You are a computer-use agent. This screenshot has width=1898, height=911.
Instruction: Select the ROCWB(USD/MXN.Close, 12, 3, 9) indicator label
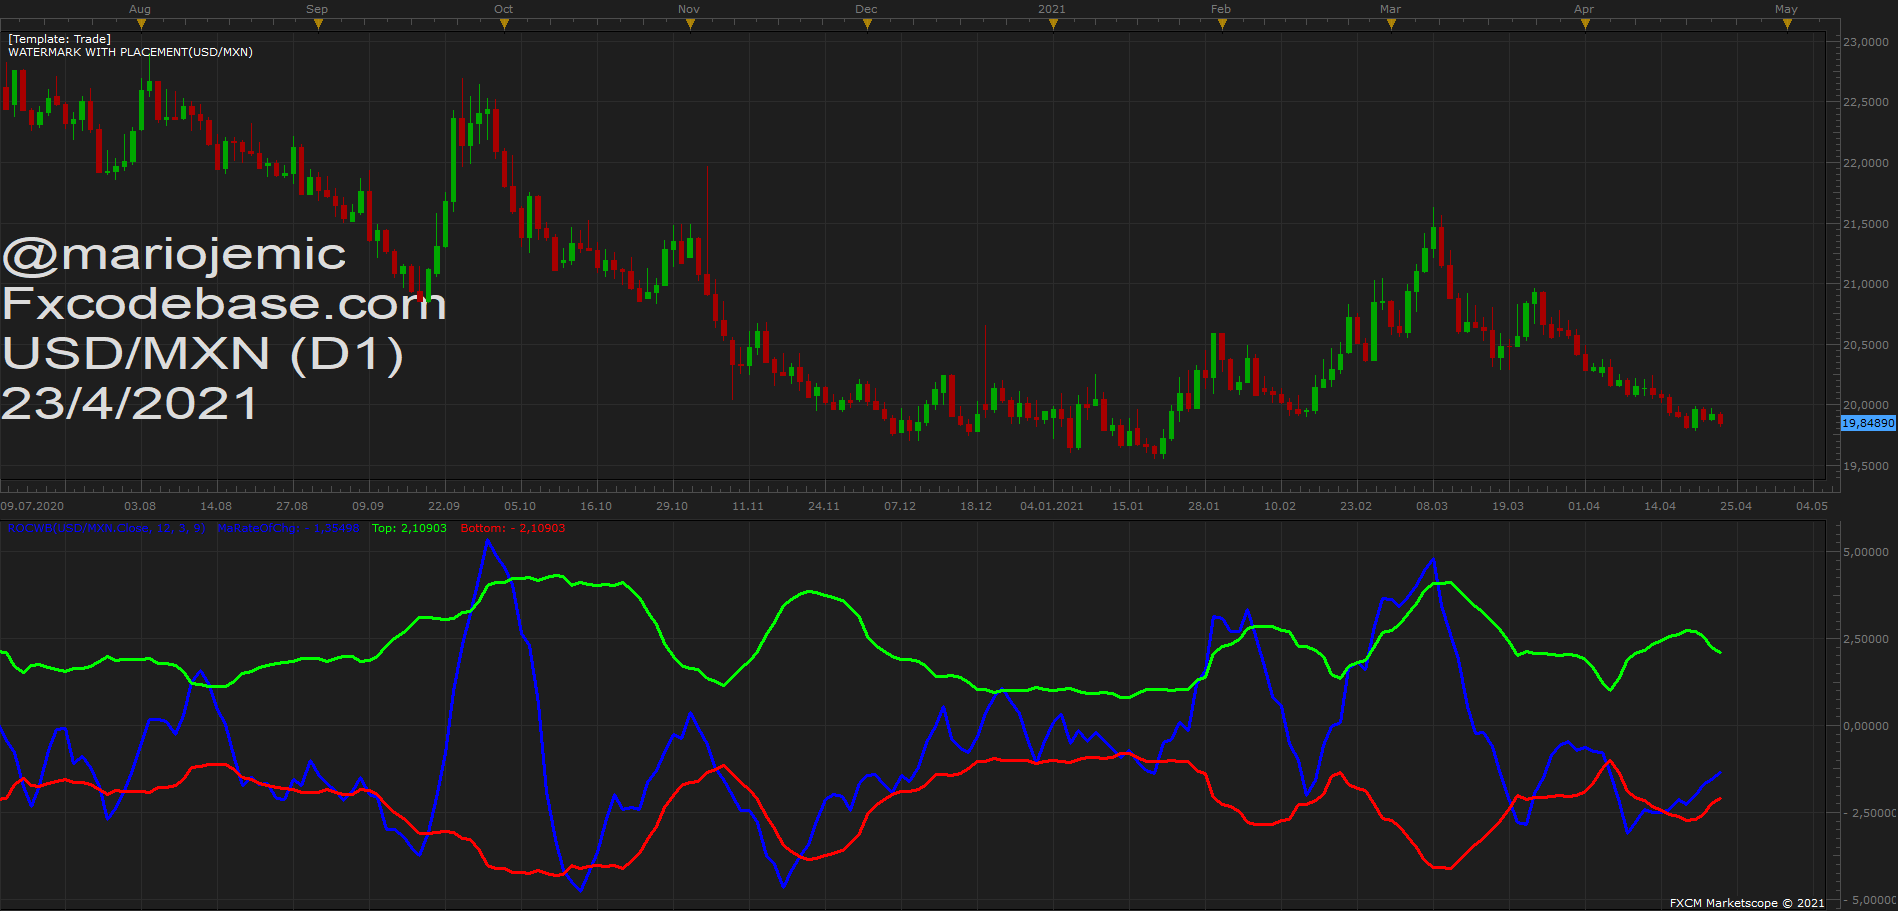(x=108, y=528)
